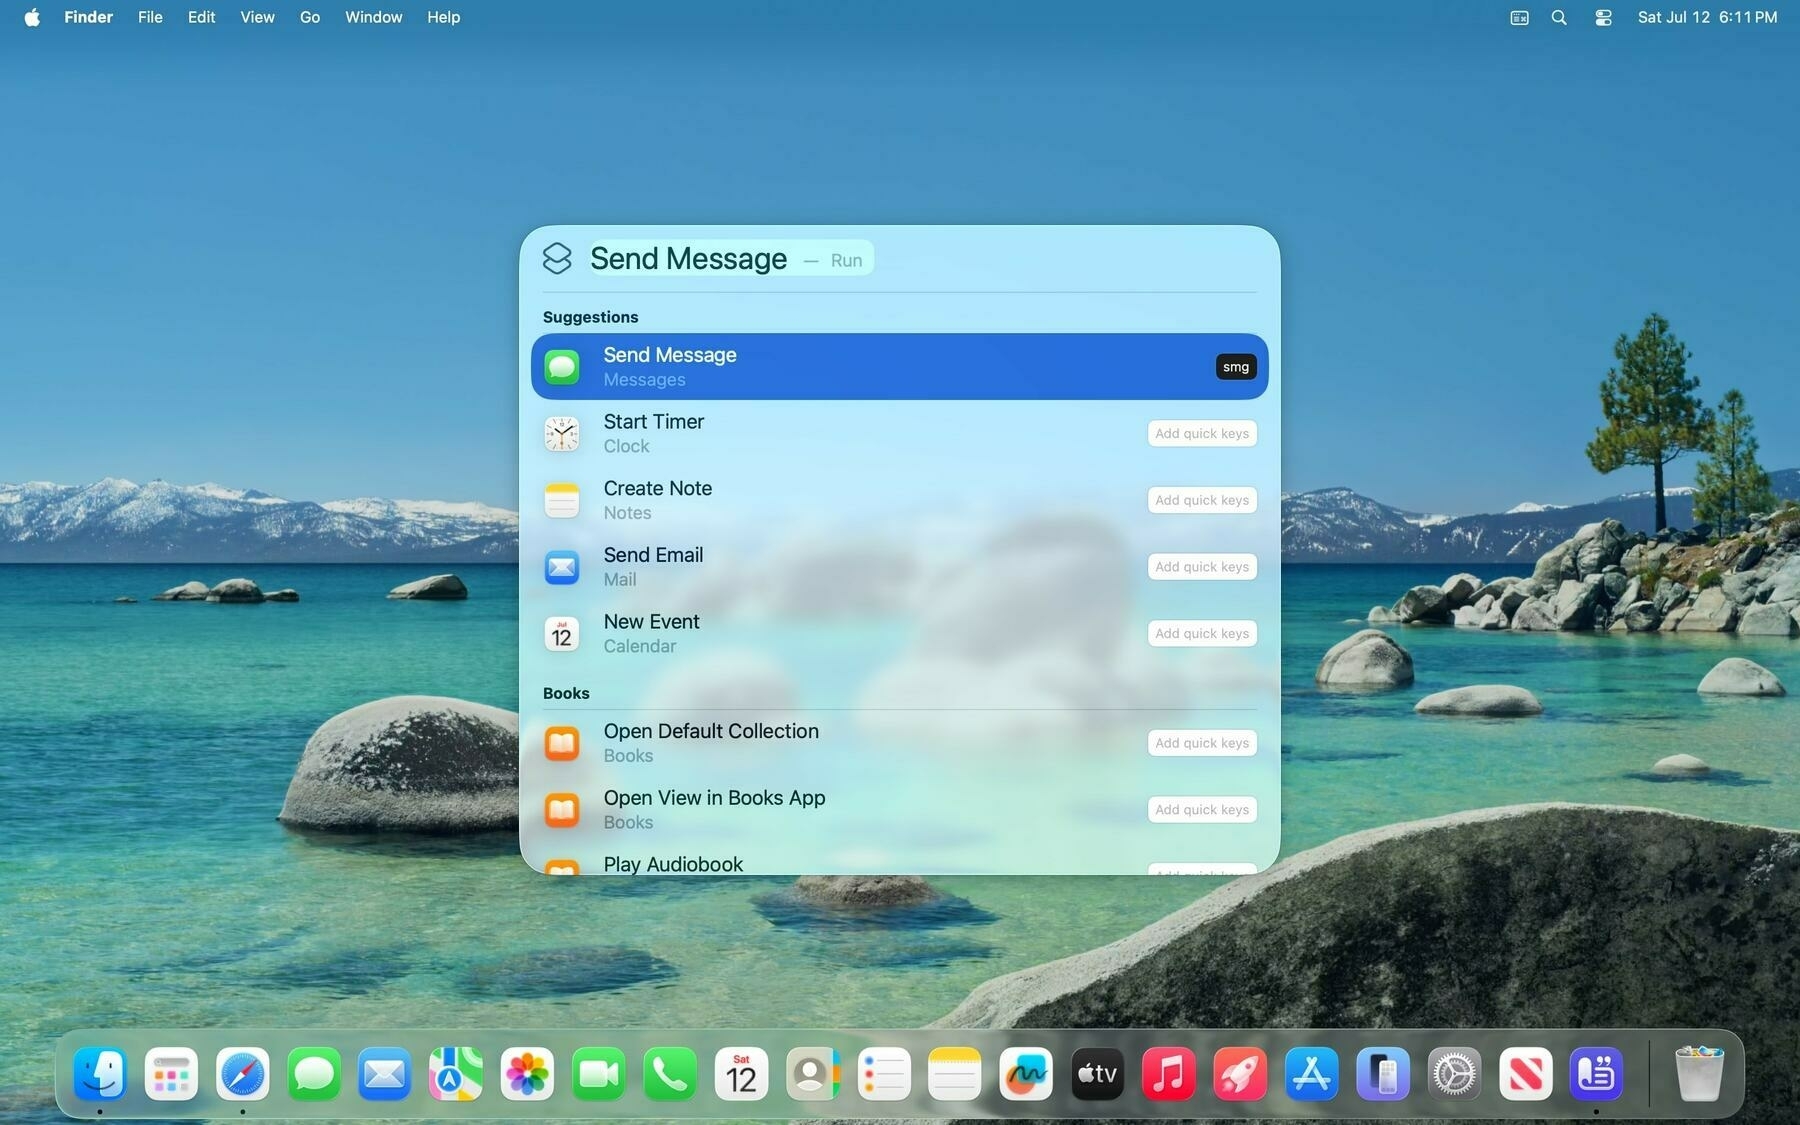Open the Trash in the Dock
This screenshot has height=1125, width=1800.
[x=1699, y=1074]
